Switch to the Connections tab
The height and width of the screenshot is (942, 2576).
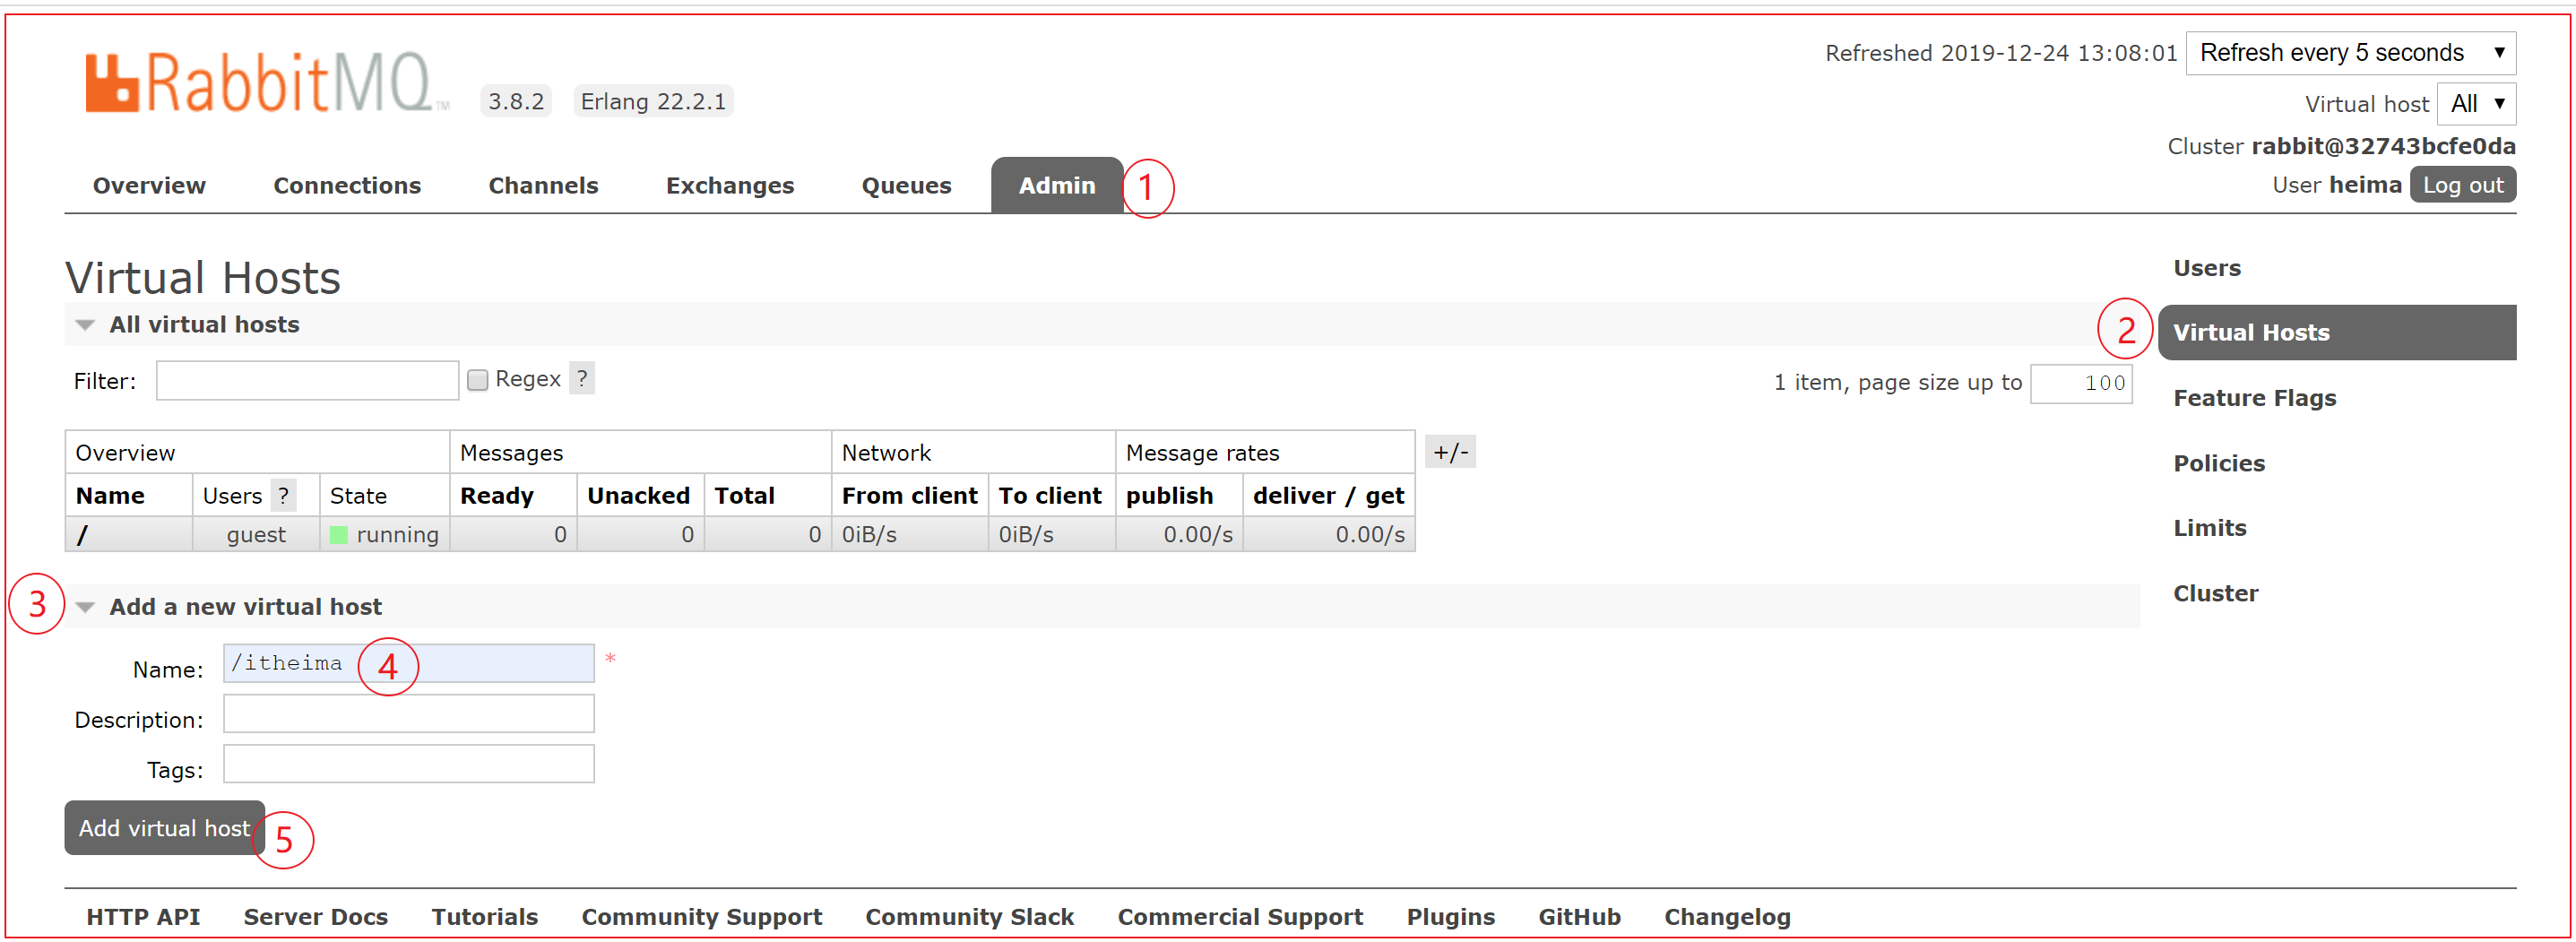[347, 185]
